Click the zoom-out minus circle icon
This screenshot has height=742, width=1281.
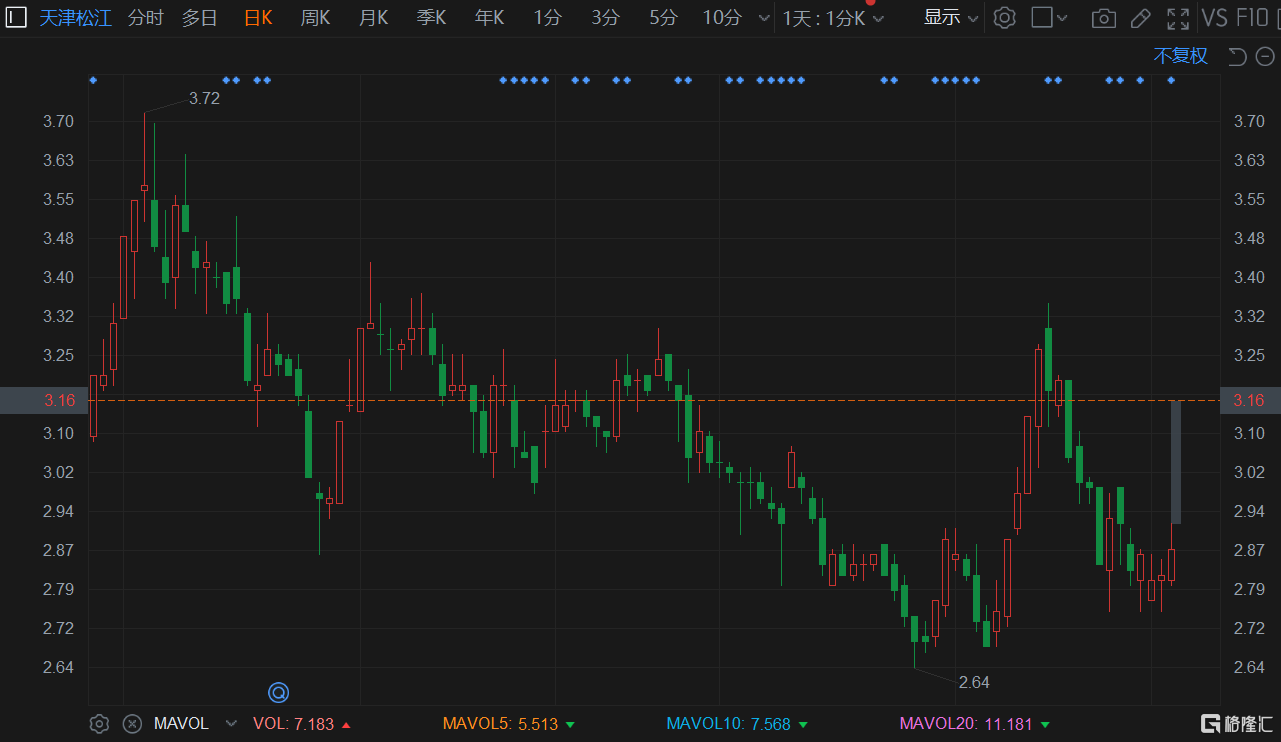pyautogui.click(x=1265, y=56)
